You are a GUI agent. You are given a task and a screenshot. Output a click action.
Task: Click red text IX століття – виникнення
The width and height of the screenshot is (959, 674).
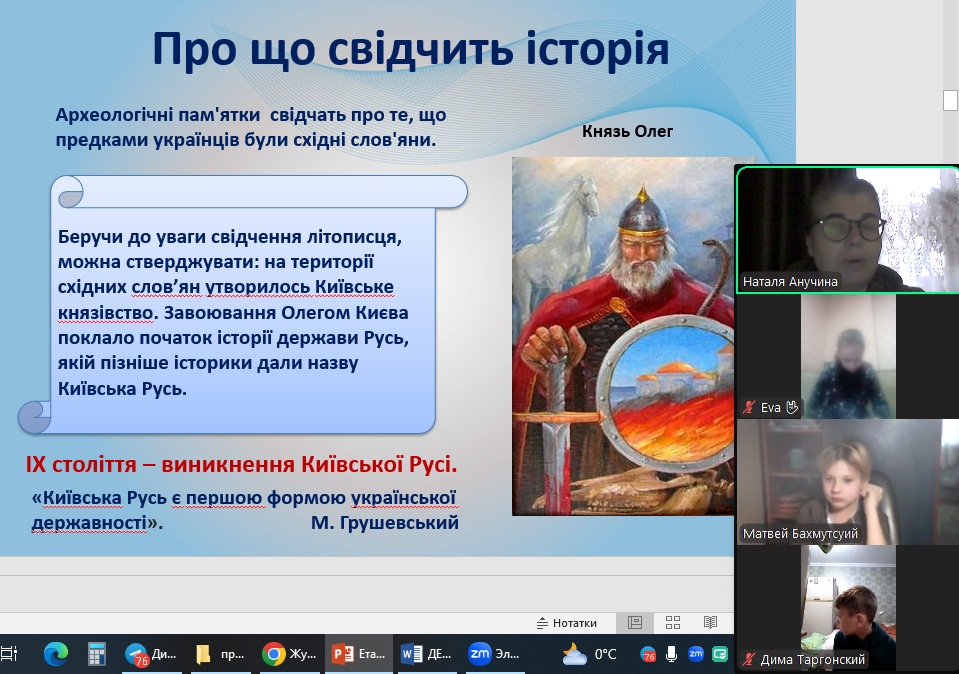coord(241,465)
